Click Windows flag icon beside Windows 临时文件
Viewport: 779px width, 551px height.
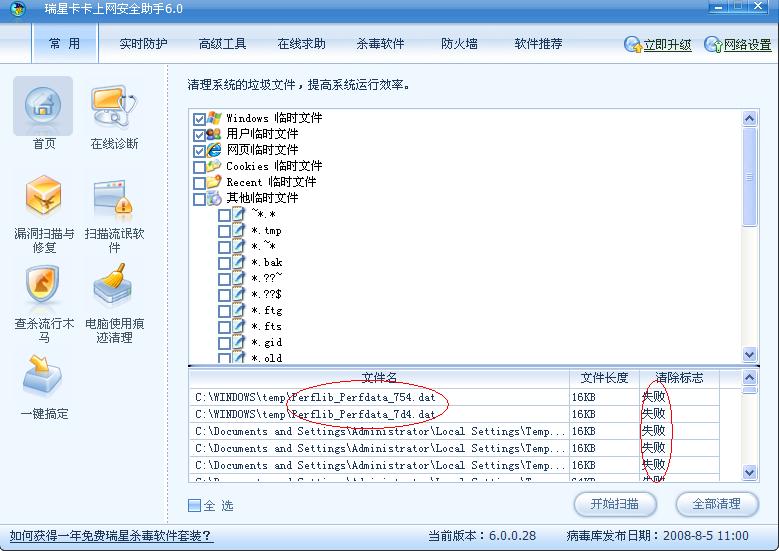[x=214, y=118]
